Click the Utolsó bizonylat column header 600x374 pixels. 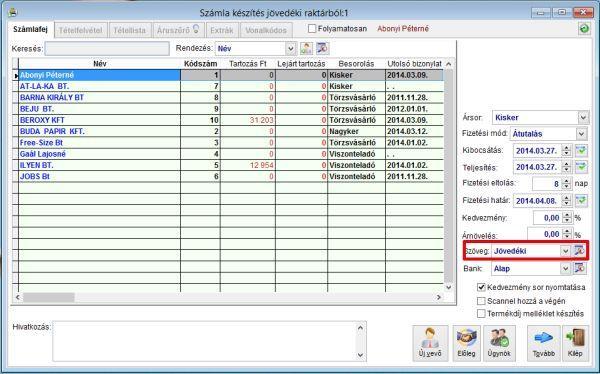click(x=414, y=64)
